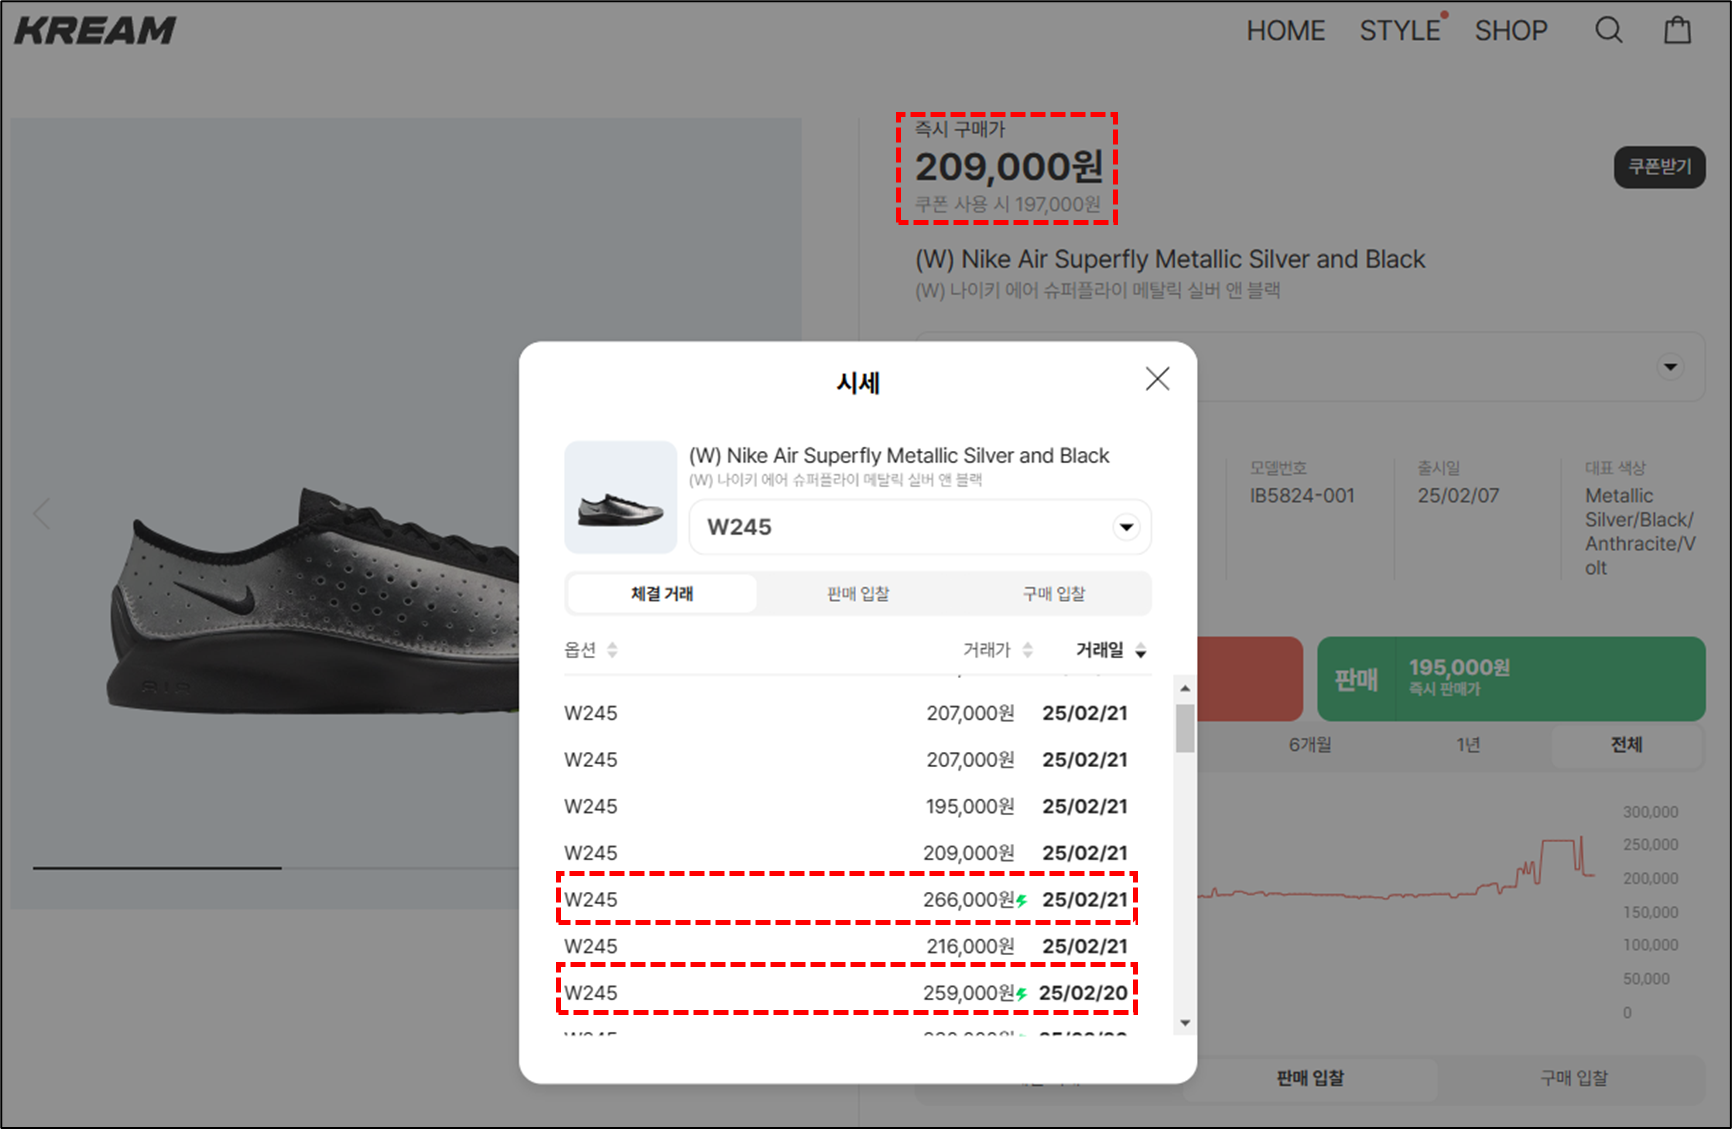Click 25/02/20 in the 259,000원 row
The width and height of the screenshot is (1732, 1129).
1083,994
